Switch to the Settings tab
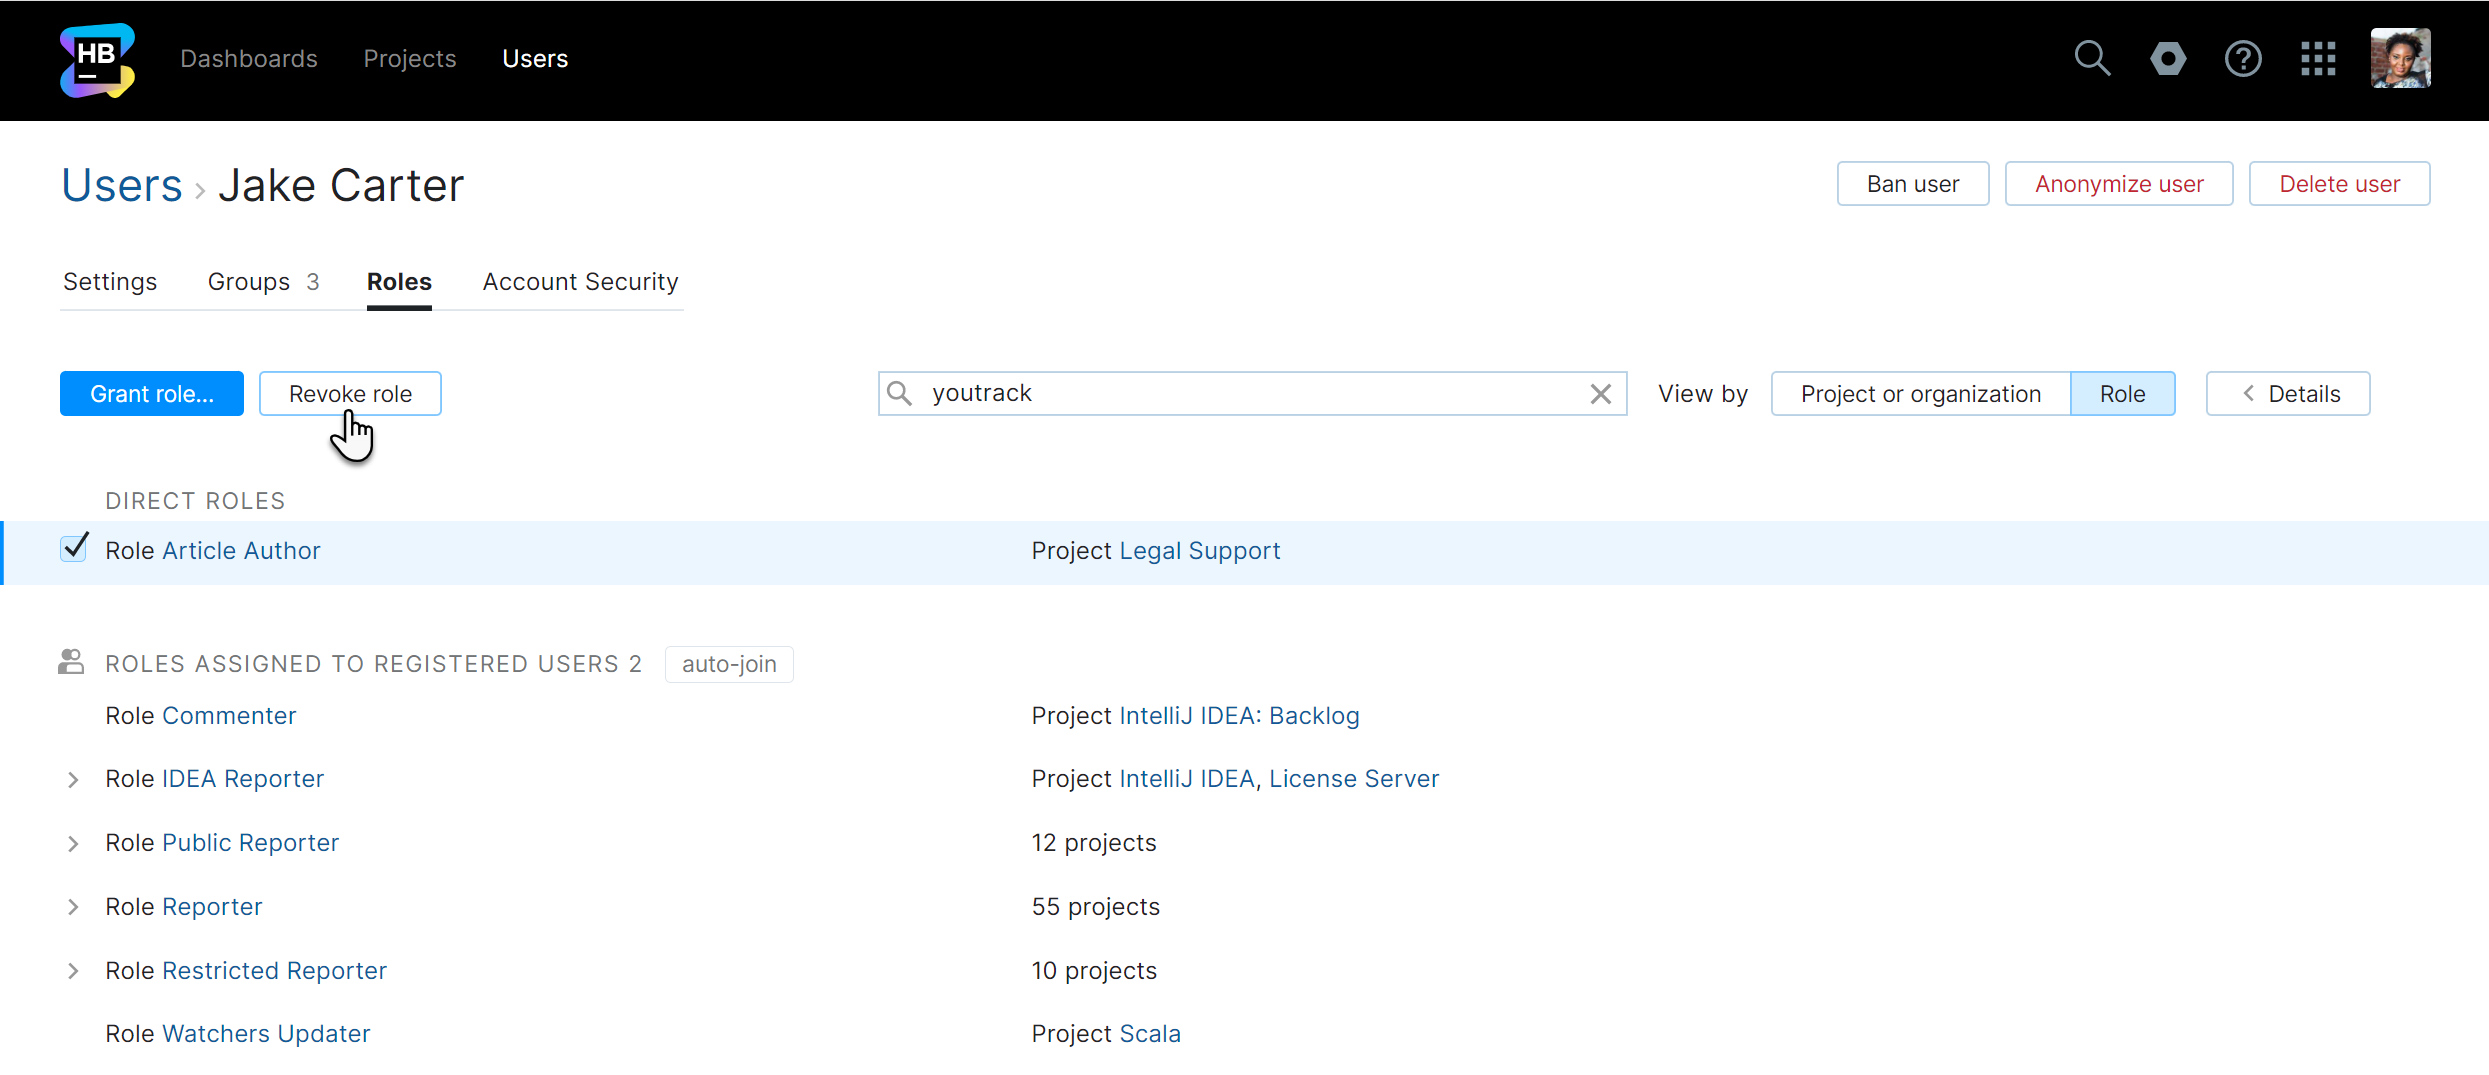Viewport: 2489px width, 1075px height. pos(110,282)
